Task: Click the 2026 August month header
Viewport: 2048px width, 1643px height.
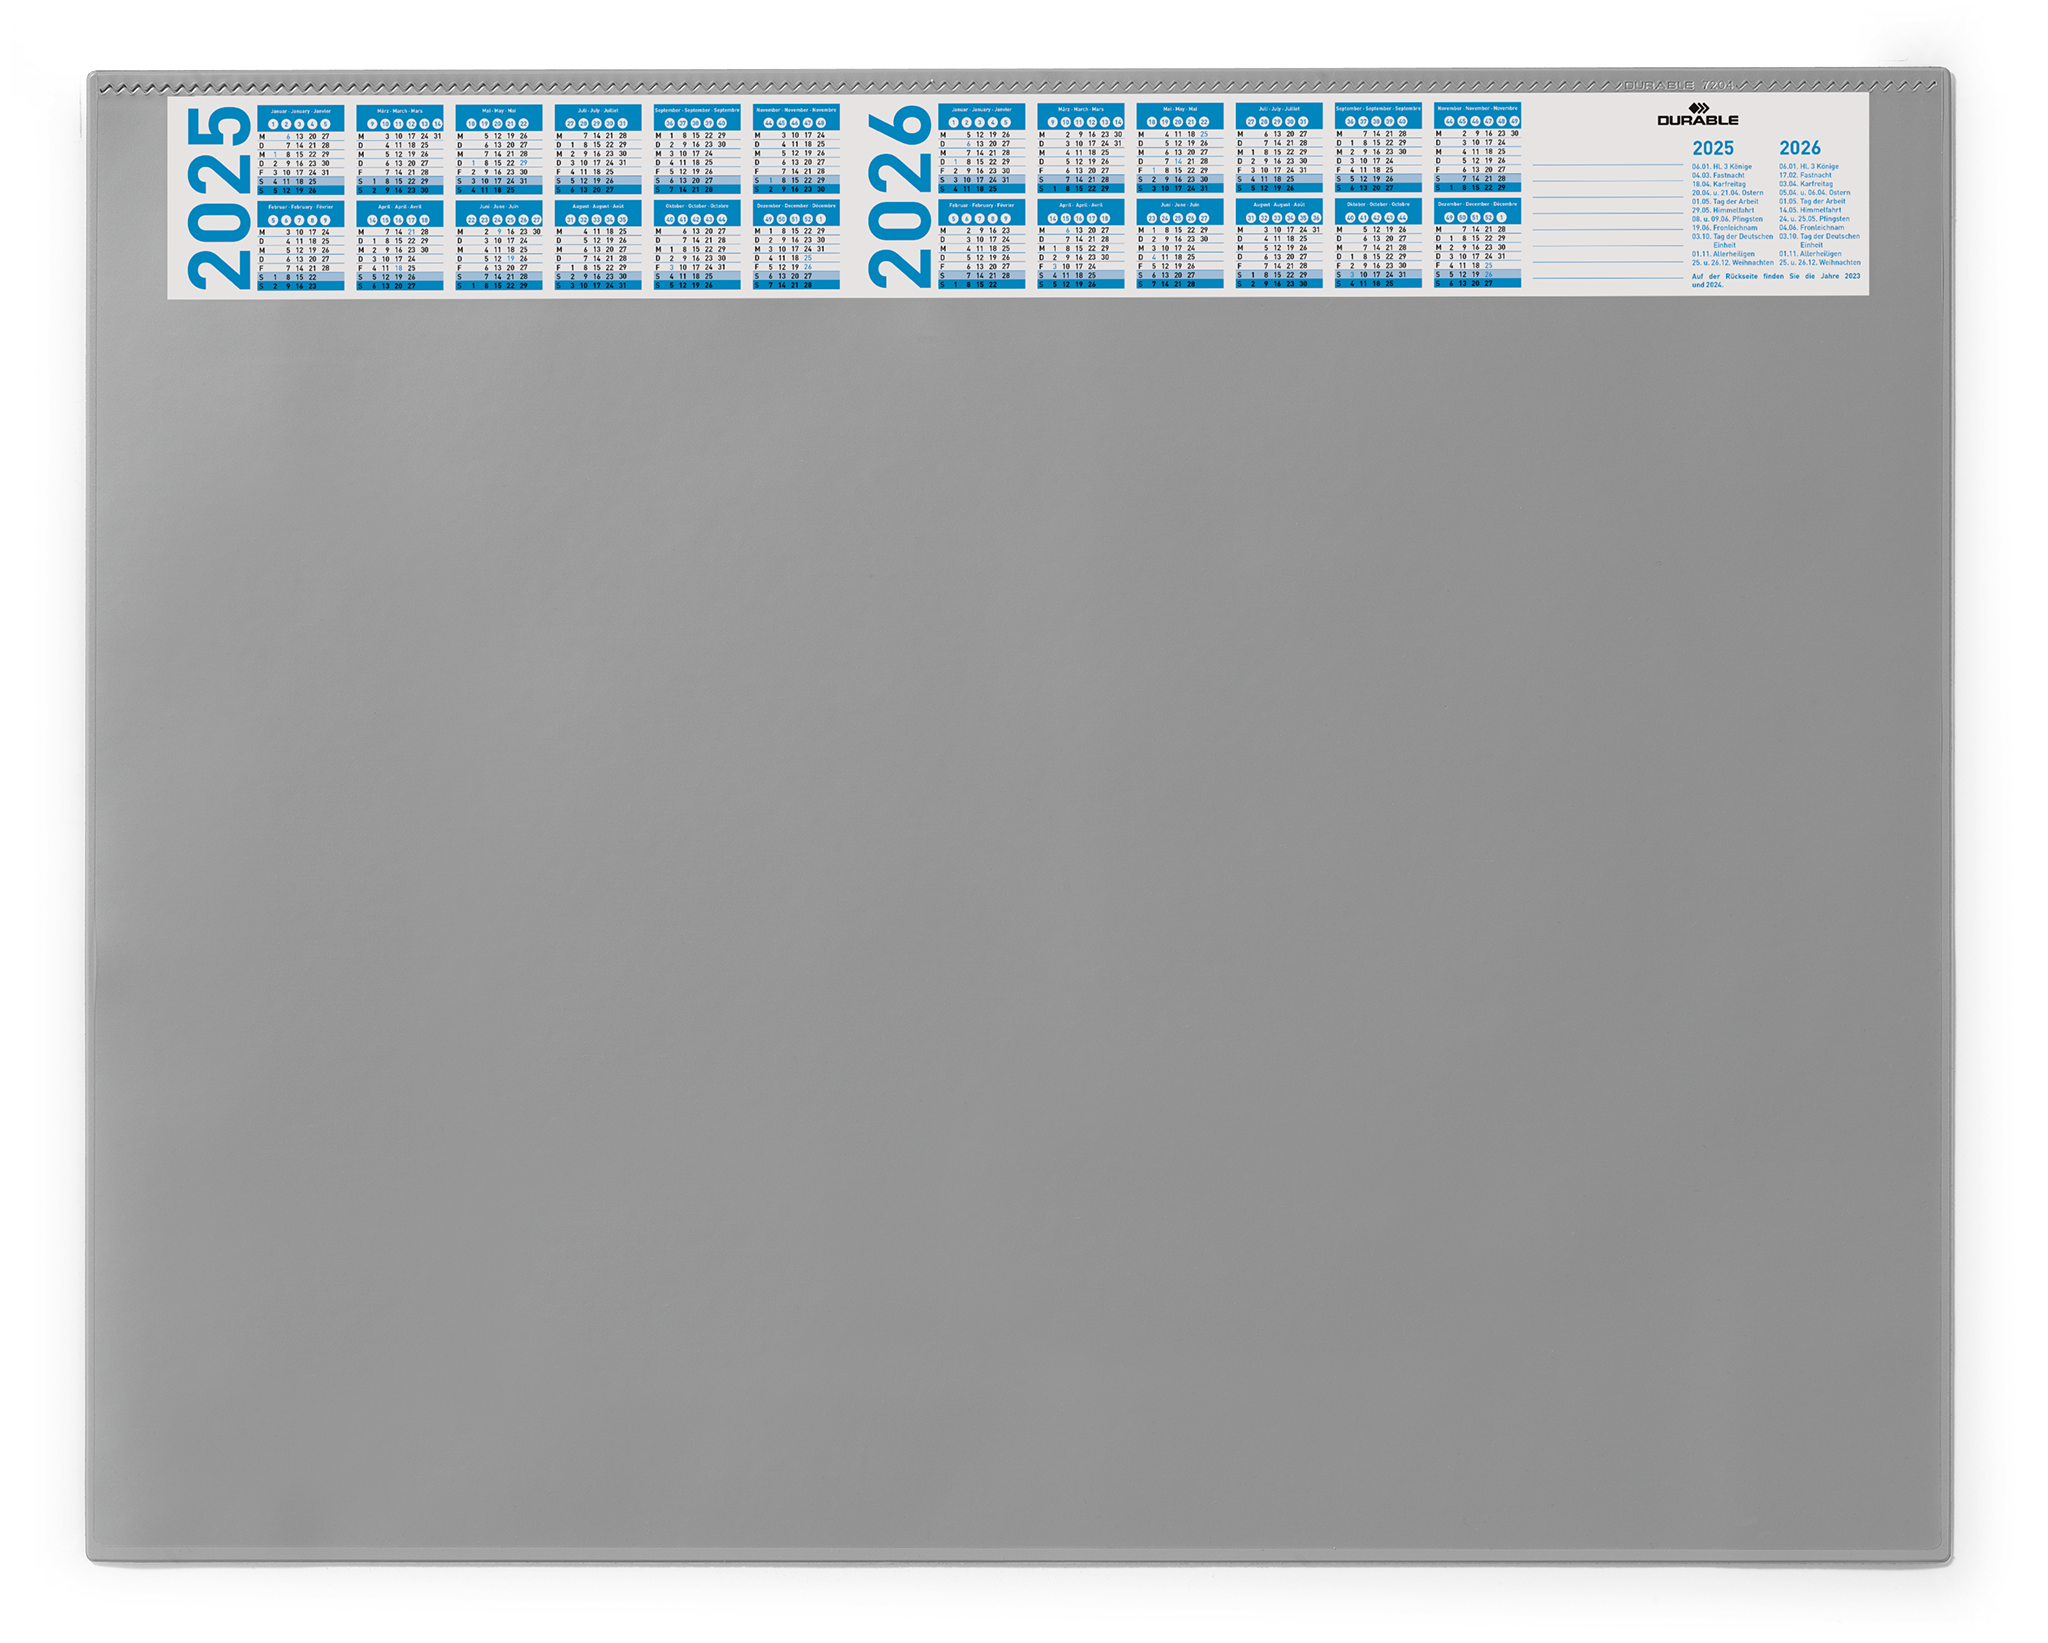Action: [1279, 204]
